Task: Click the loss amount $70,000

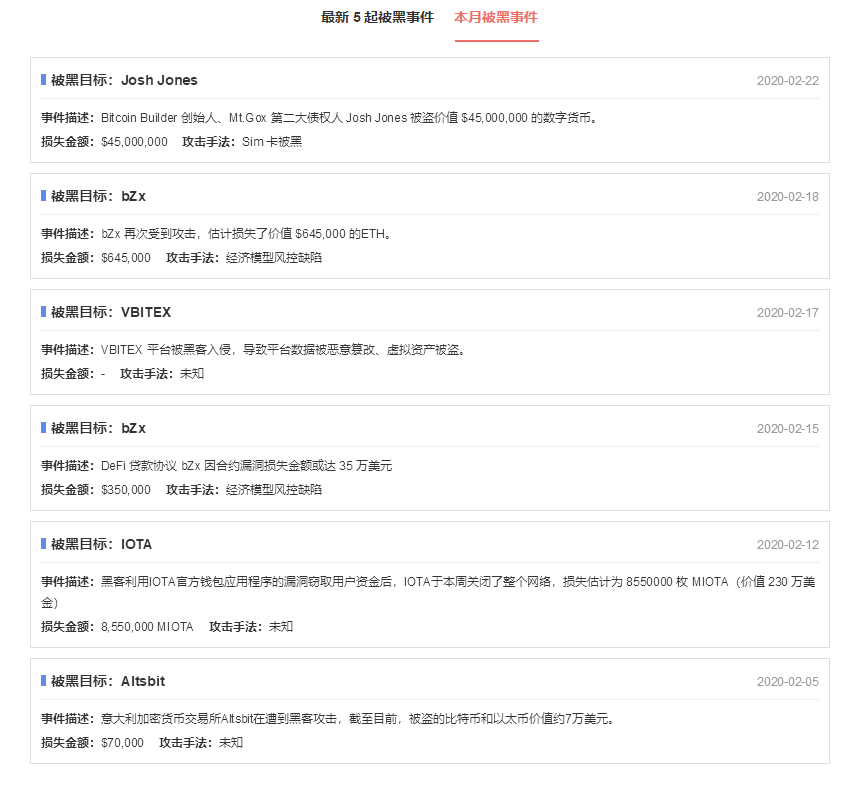Action: [123, 743]
